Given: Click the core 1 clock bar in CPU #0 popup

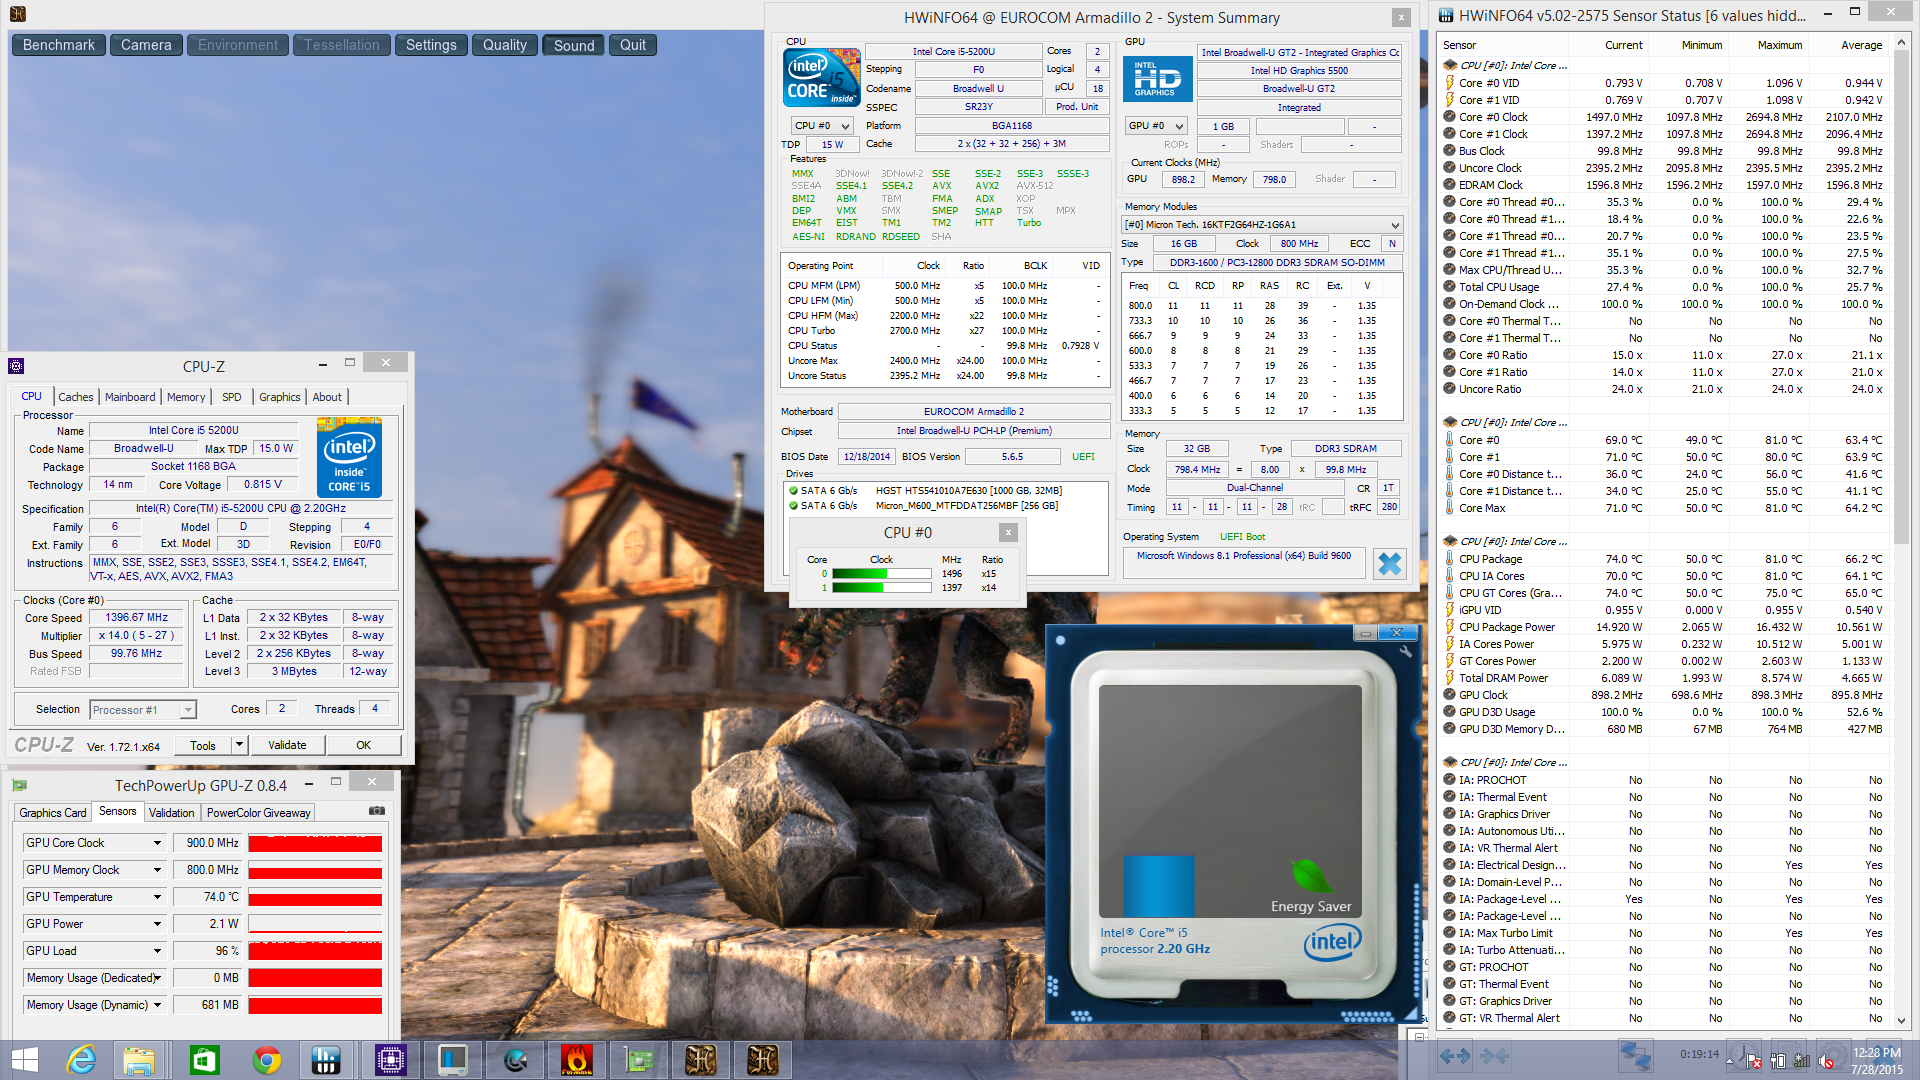Looking at the screenshot, I should 881,588.
